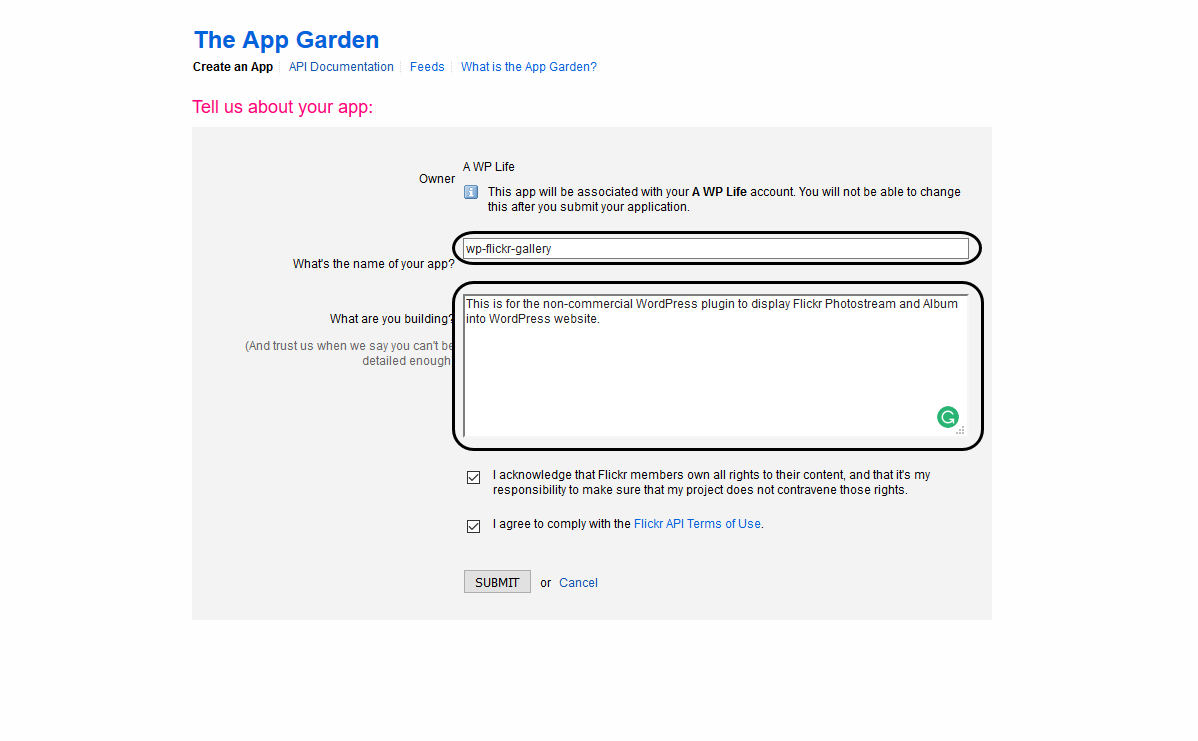Click The App Garden title link
The width and height of the screenshot is (1198, 741).
coord(286,40)
